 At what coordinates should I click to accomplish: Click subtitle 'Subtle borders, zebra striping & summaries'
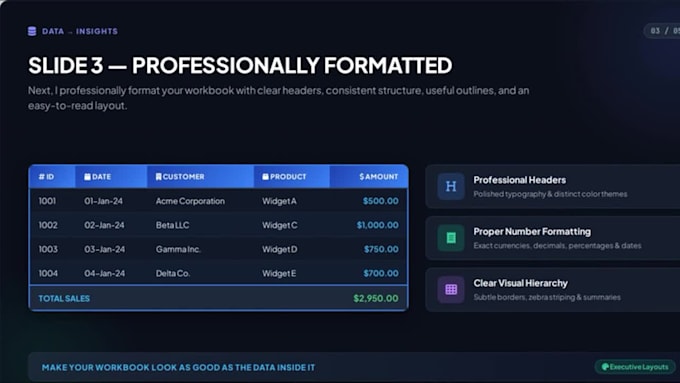point(547,297)
